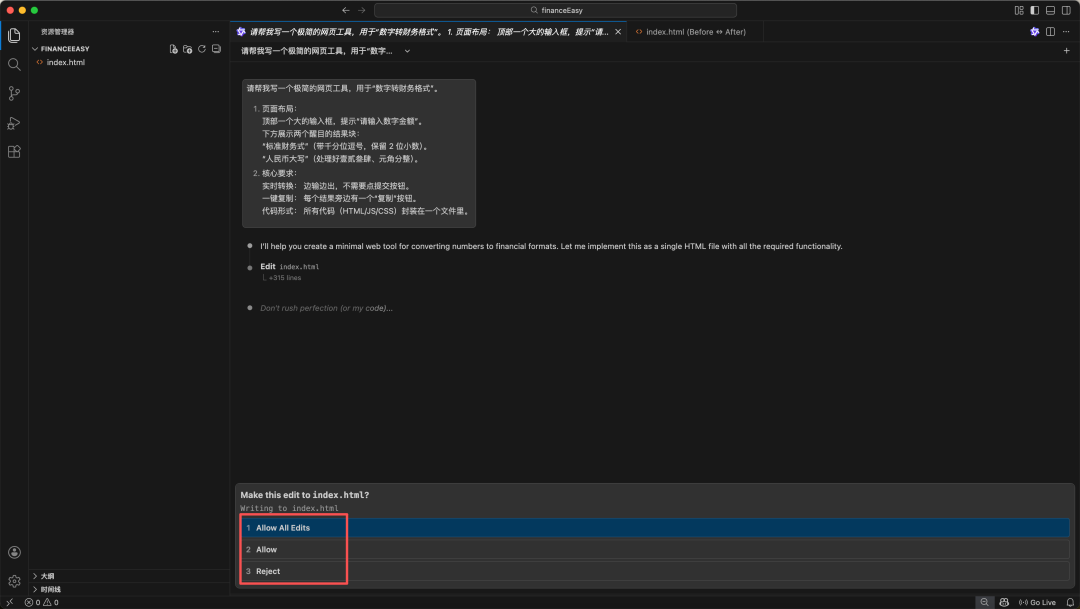
Task: Toggle the secondary sidebar layout button
Action: pos(1063,10)
